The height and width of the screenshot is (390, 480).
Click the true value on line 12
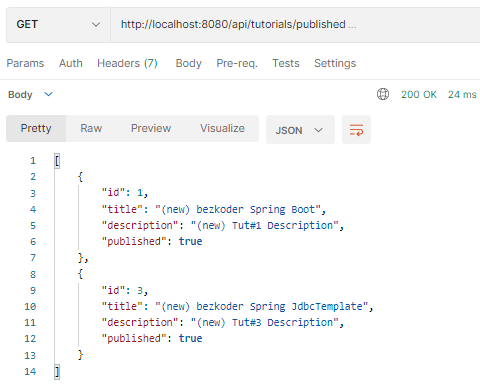(190, 338)
